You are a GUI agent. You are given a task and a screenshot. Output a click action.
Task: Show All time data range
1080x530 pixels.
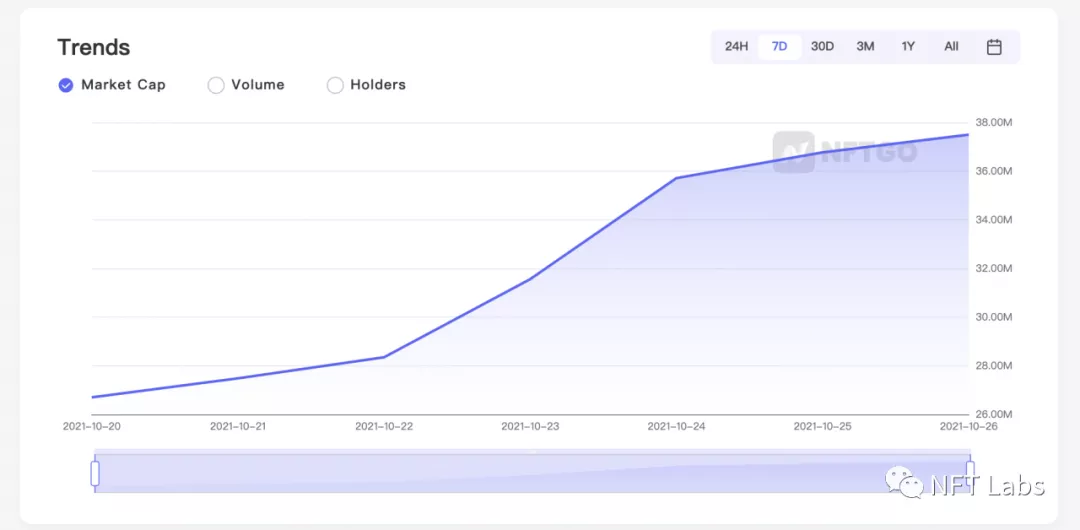[951, 47]
